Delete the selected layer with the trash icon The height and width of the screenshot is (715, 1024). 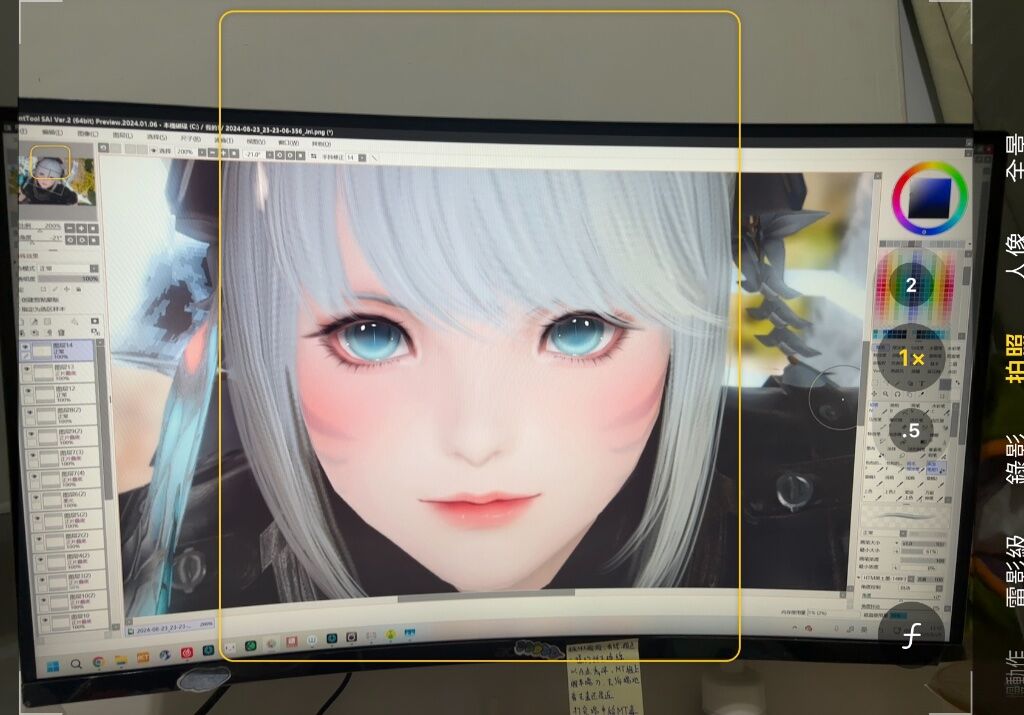[x=61, y=332]
